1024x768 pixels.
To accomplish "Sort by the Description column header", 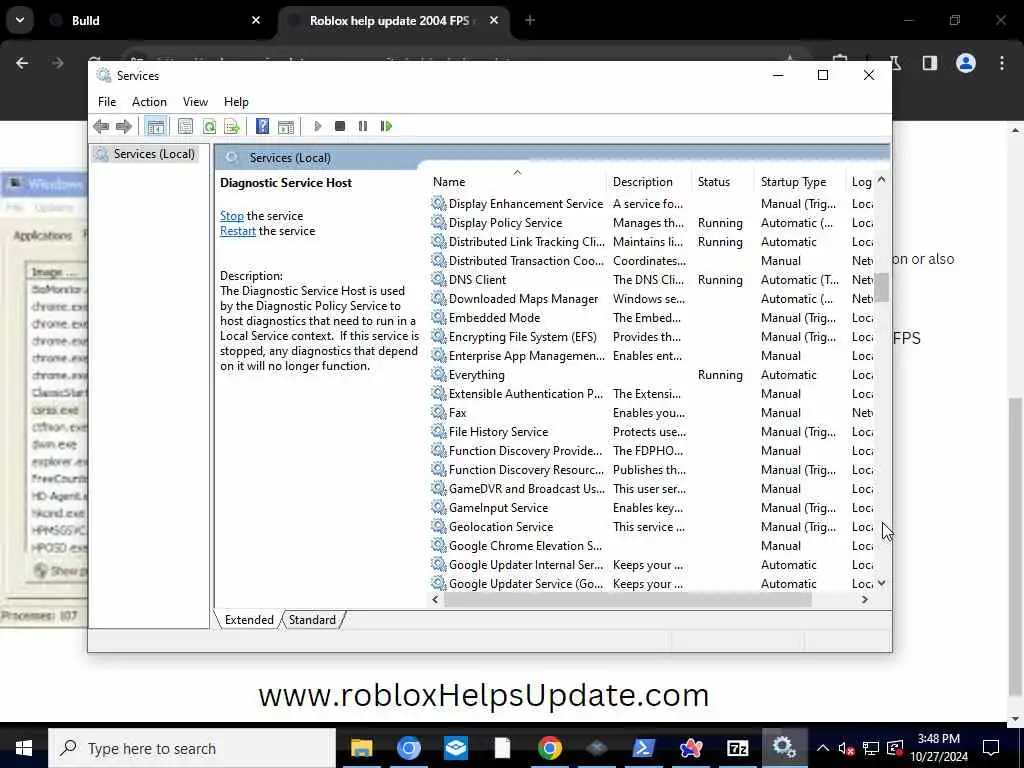I will 648,182.
